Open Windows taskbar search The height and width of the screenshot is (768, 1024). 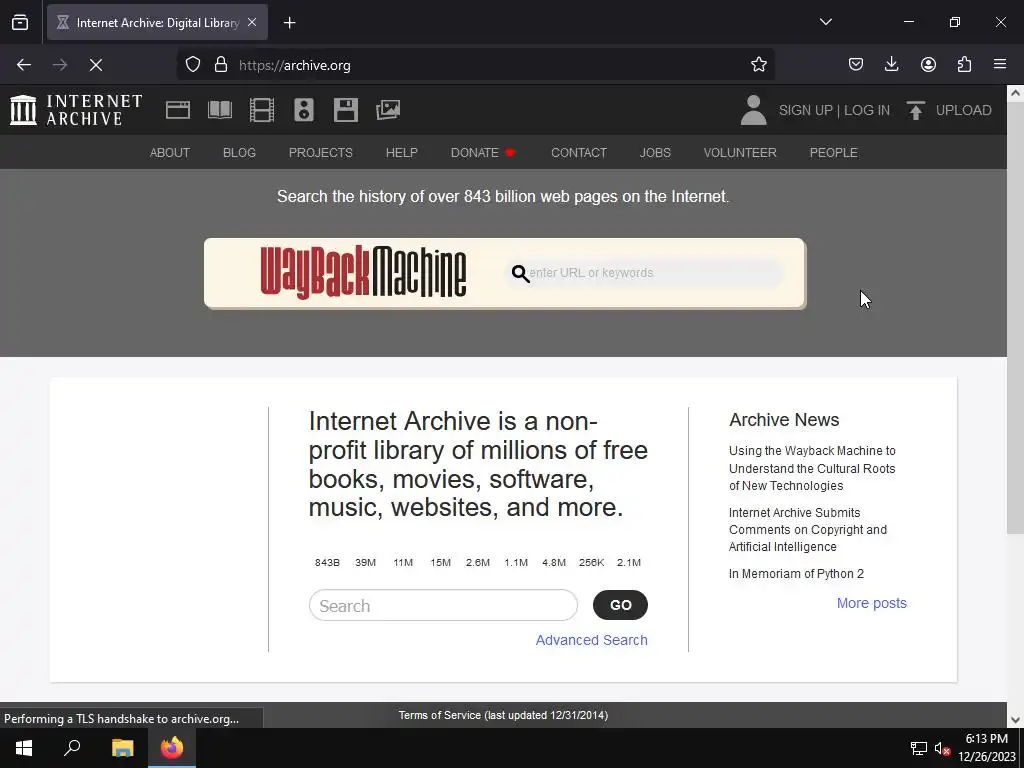(72, 748)
